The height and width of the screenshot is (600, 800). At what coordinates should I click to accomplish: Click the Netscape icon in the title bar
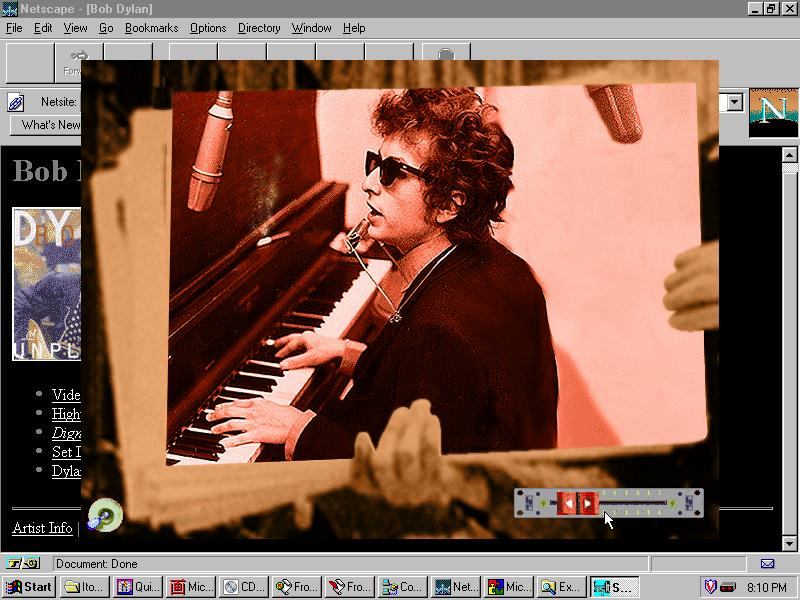(10, 9)
